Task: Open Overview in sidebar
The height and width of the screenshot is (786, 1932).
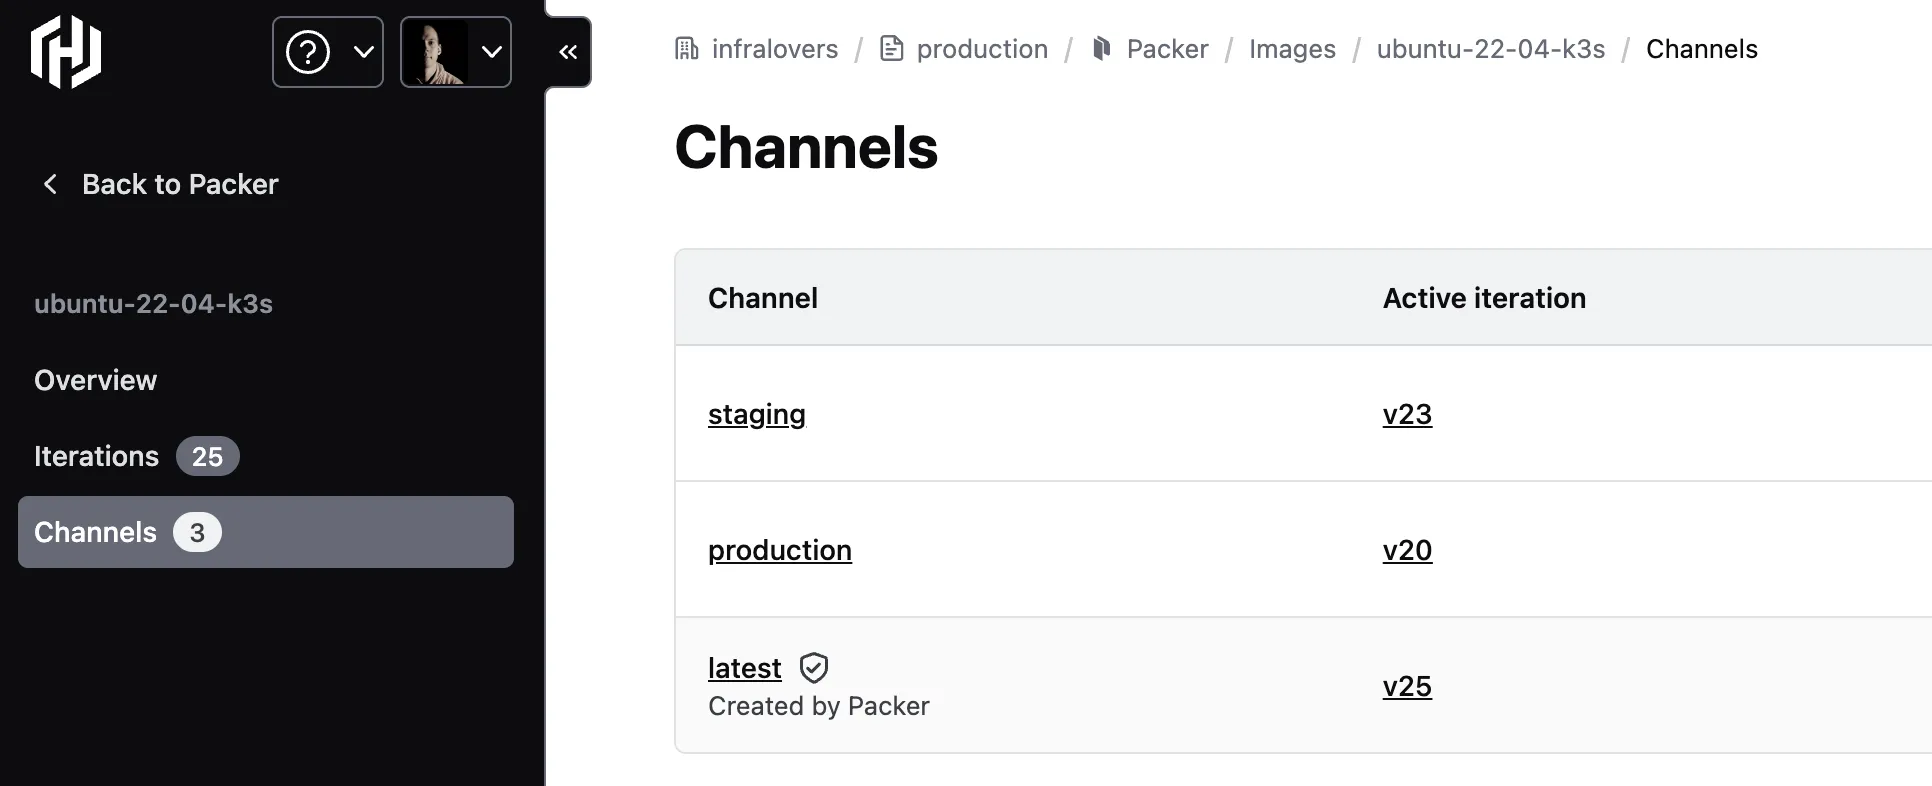Action: pyautogui.click(x=96, y=380)
